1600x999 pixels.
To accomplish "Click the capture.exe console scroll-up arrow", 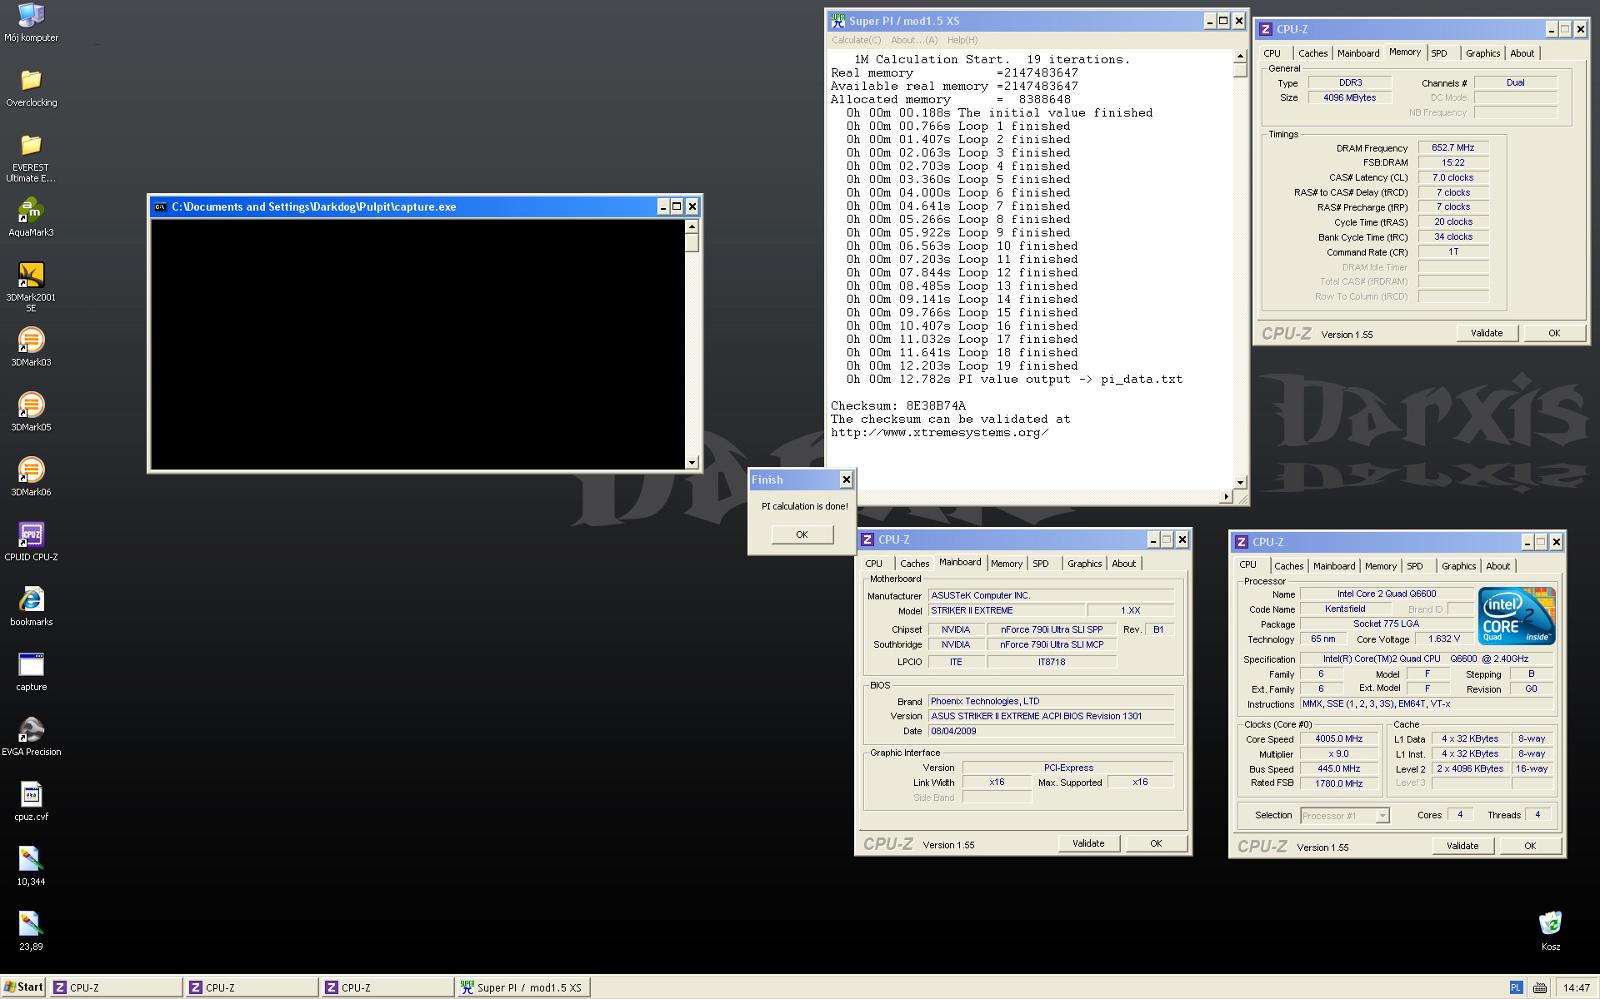I will [692, 226].
